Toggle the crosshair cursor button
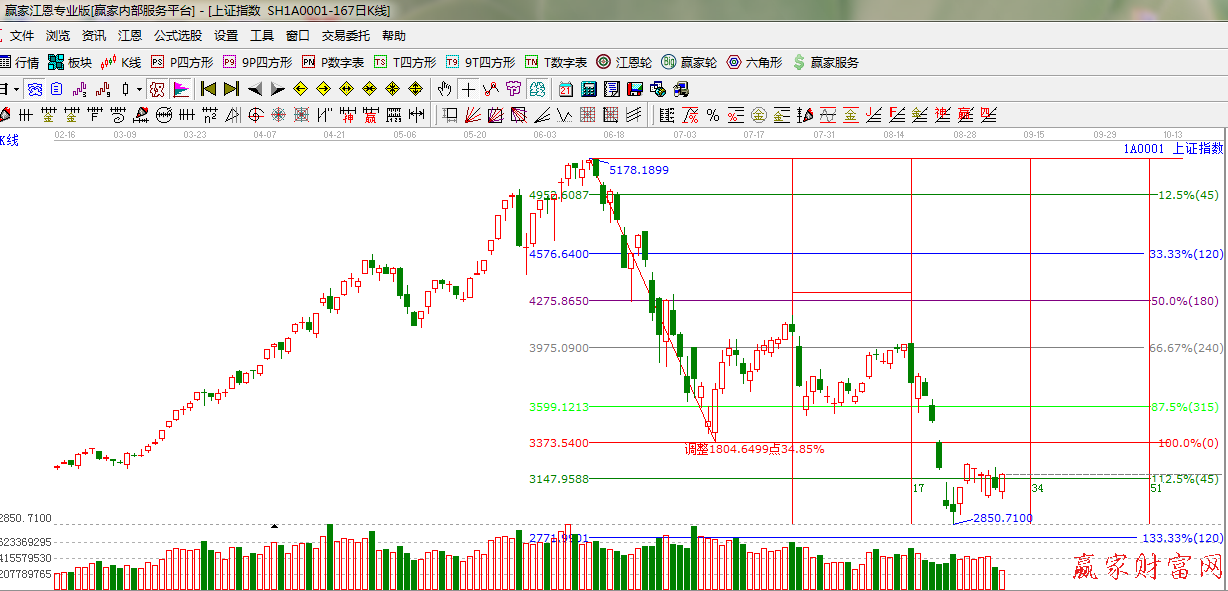Screen dimensions: 1228x591 [468, 89]
